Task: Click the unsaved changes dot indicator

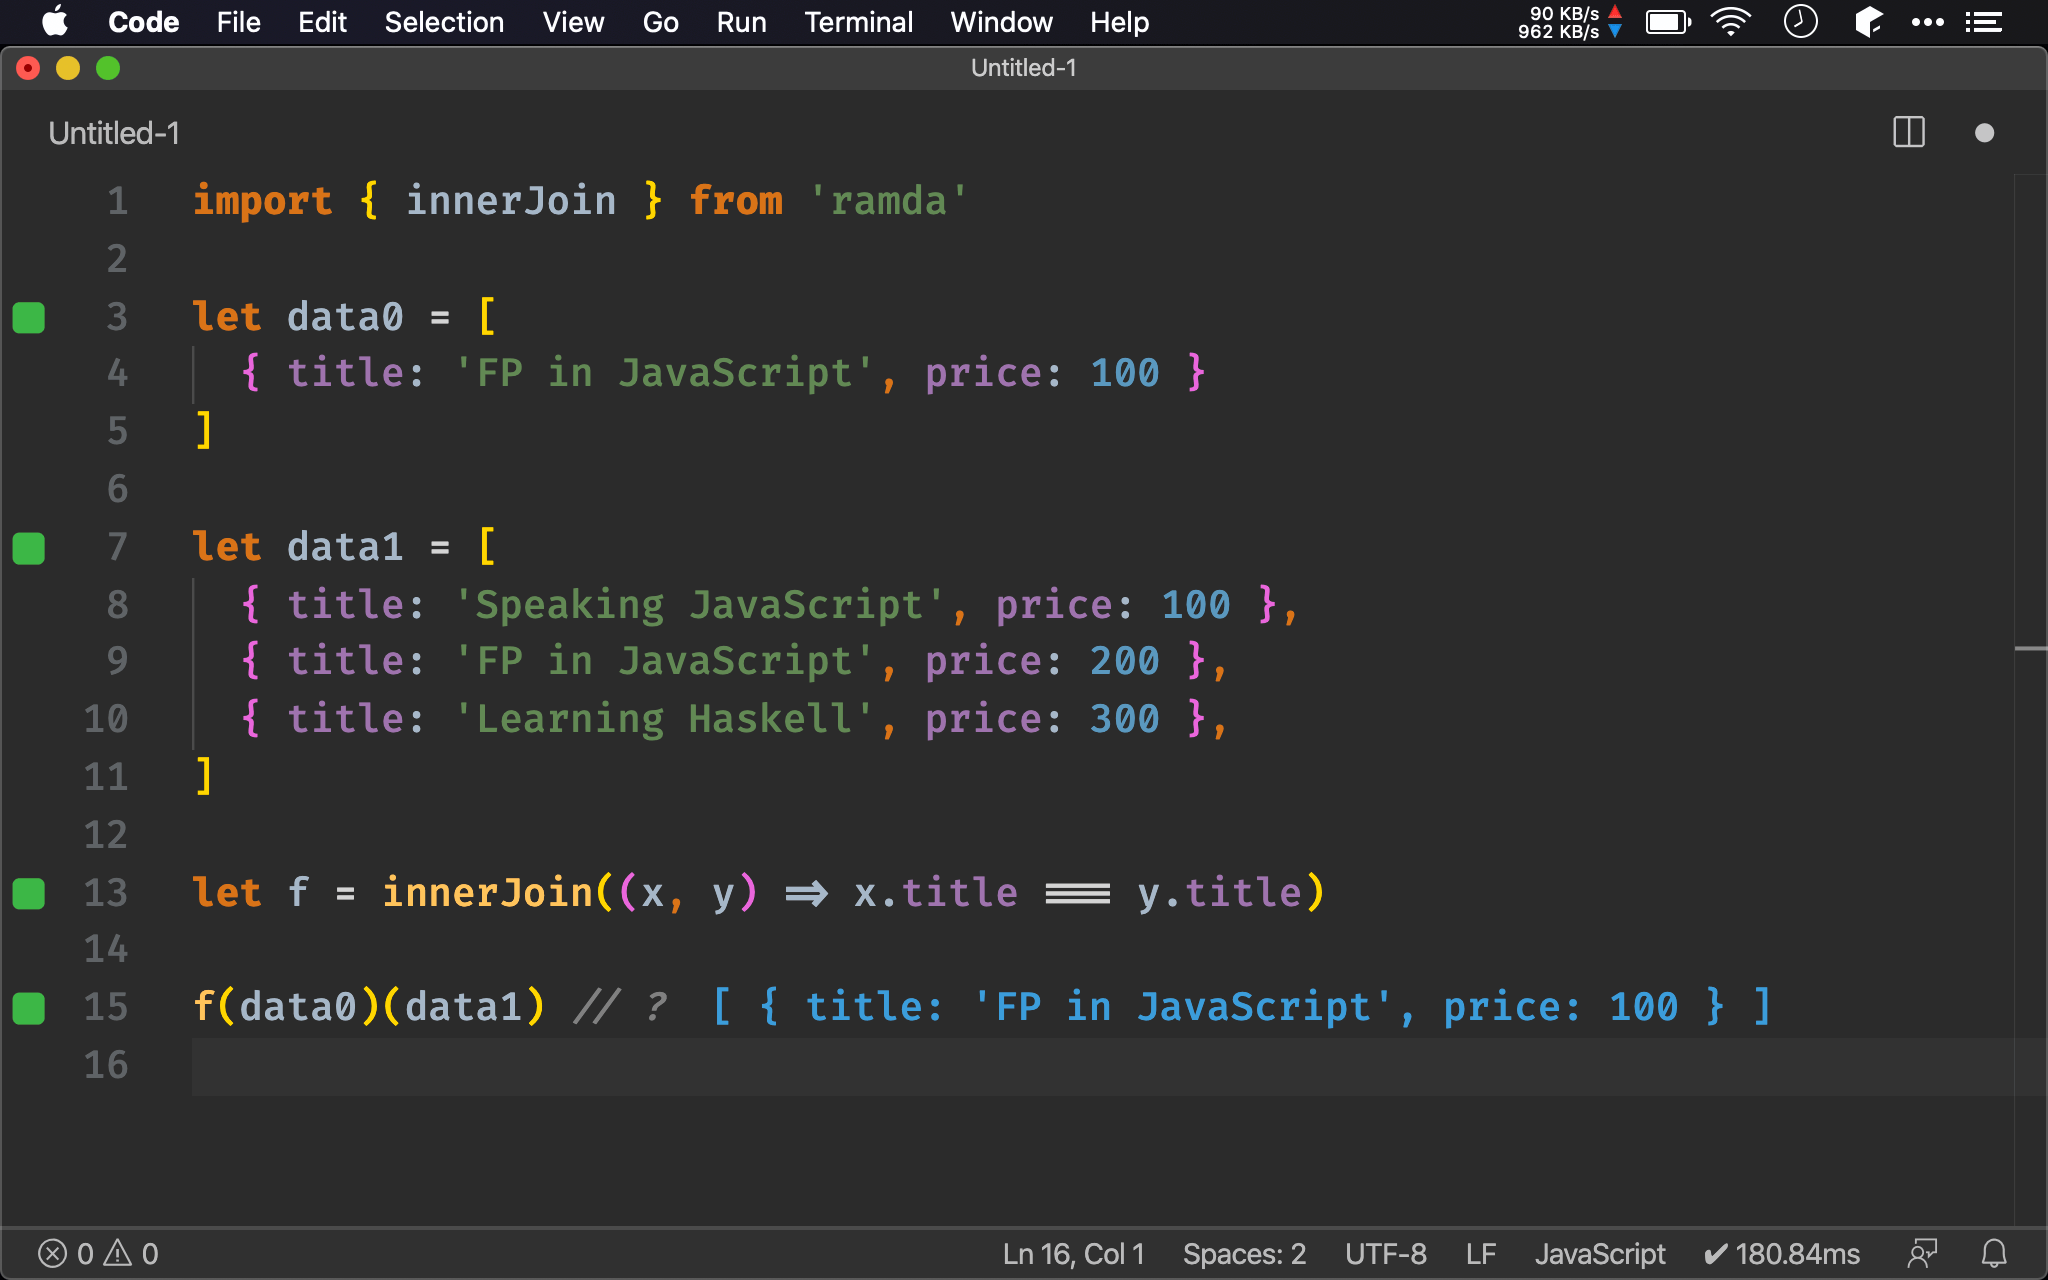Action: click(x=1984, y=133)
